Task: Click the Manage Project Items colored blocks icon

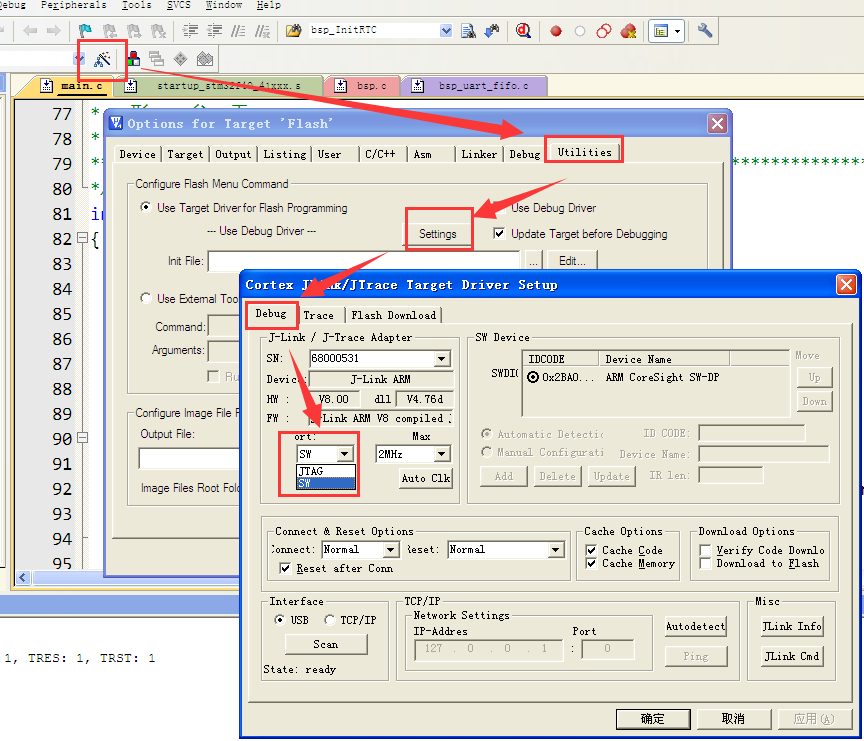Action: tap(133, 58)
